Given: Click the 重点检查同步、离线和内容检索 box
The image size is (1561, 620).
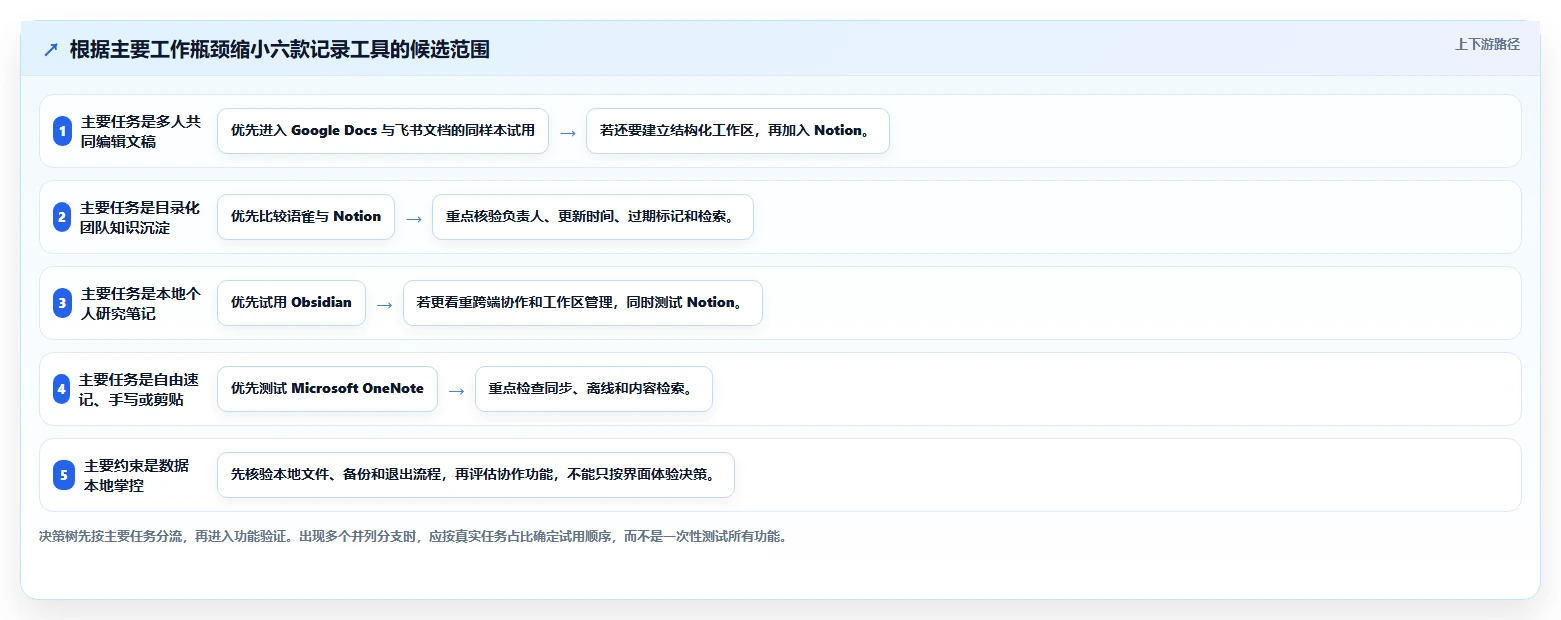Looking at the screenshot, I should [594, 389].
